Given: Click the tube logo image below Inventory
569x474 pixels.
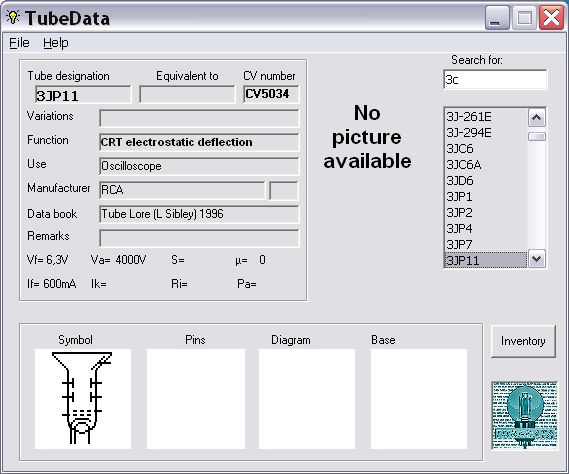Looking at the screenshot, I should tap(524, 416).
